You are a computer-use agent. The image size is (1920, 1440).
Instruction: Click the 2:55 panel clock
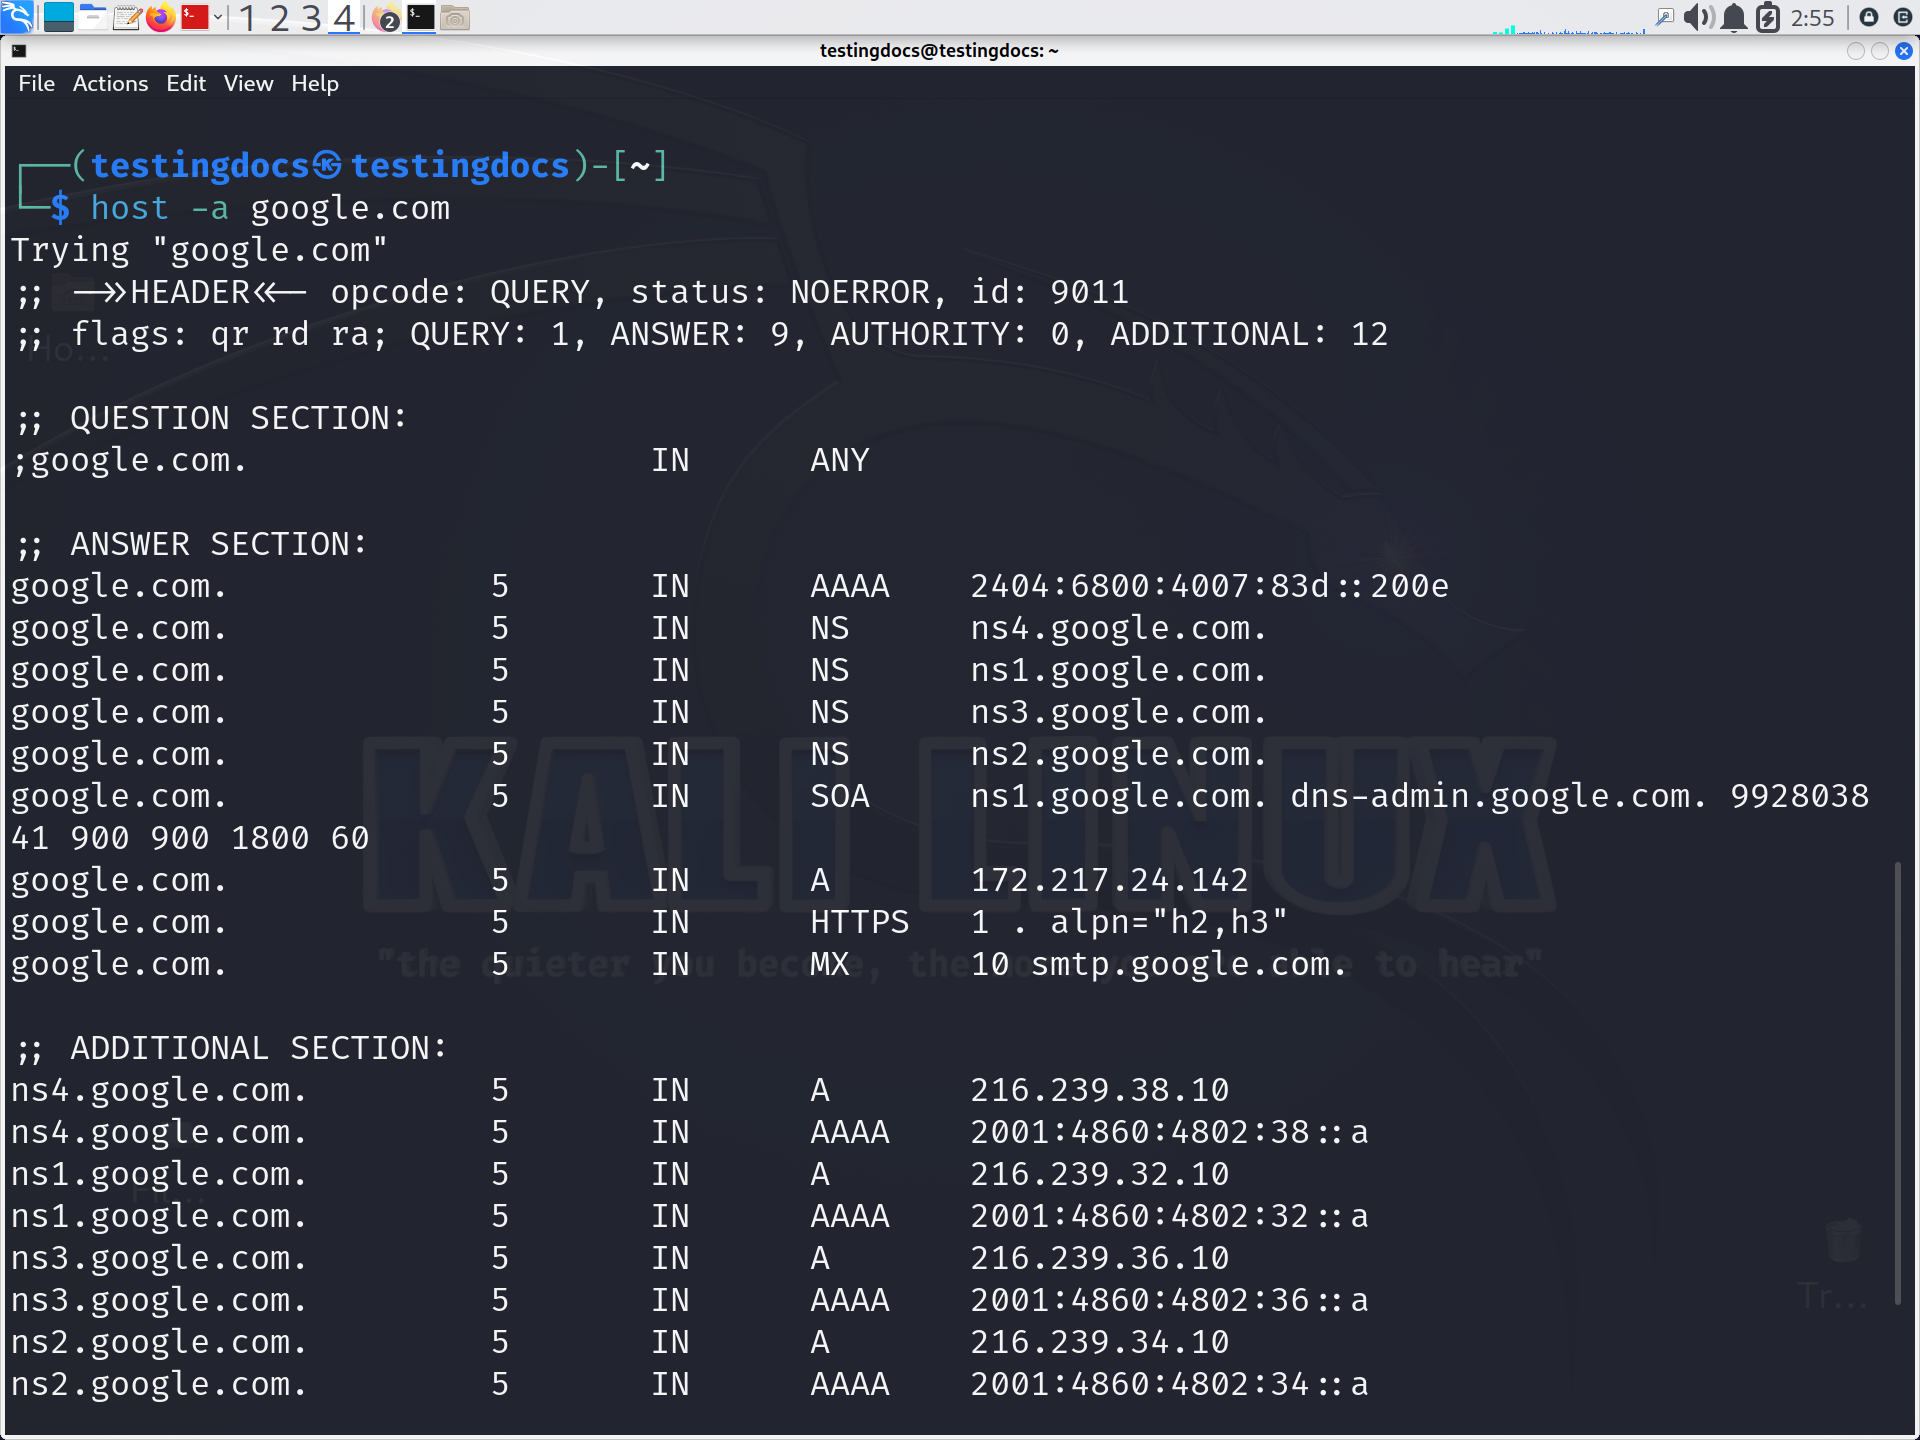tap(1812, 17)
